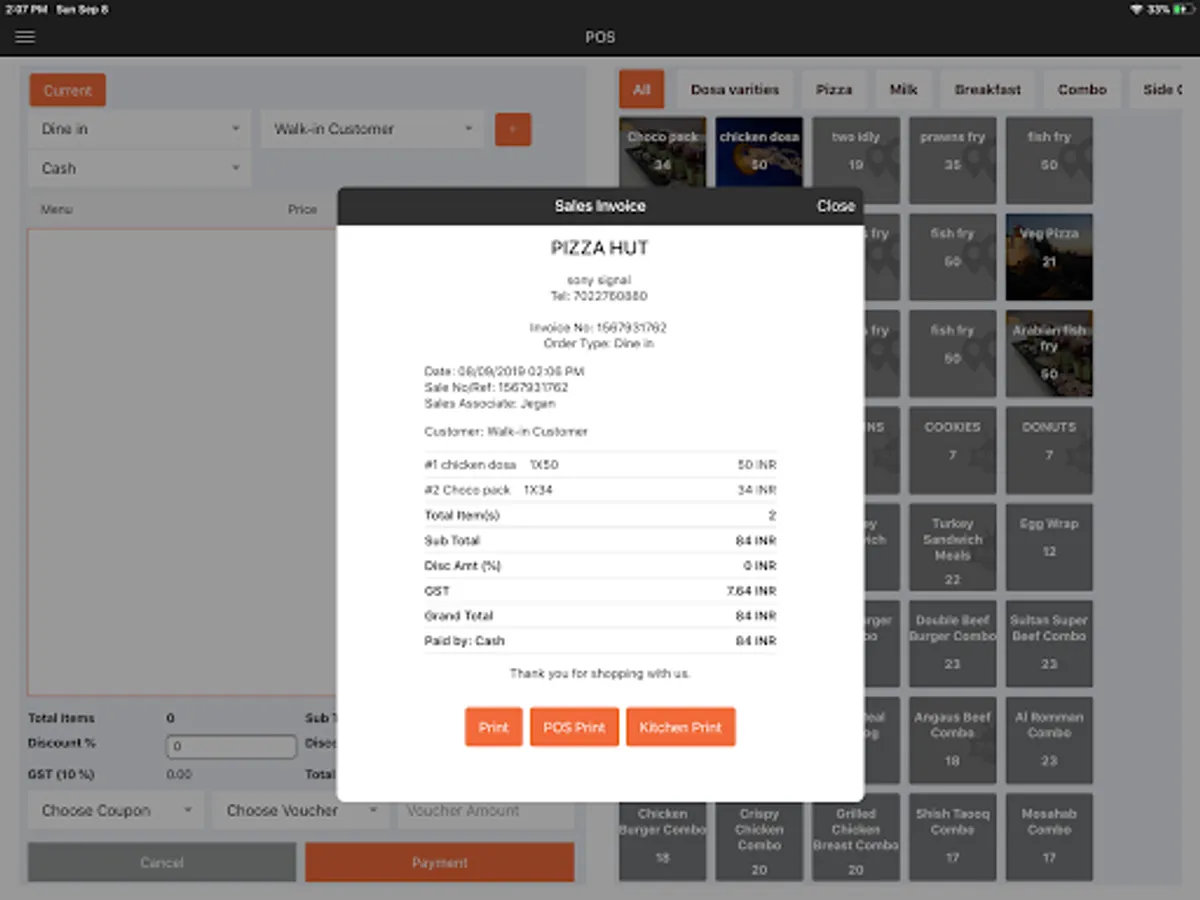
Task: Add Sultan Super Beef Combo item
Action: click(1049, 644)
